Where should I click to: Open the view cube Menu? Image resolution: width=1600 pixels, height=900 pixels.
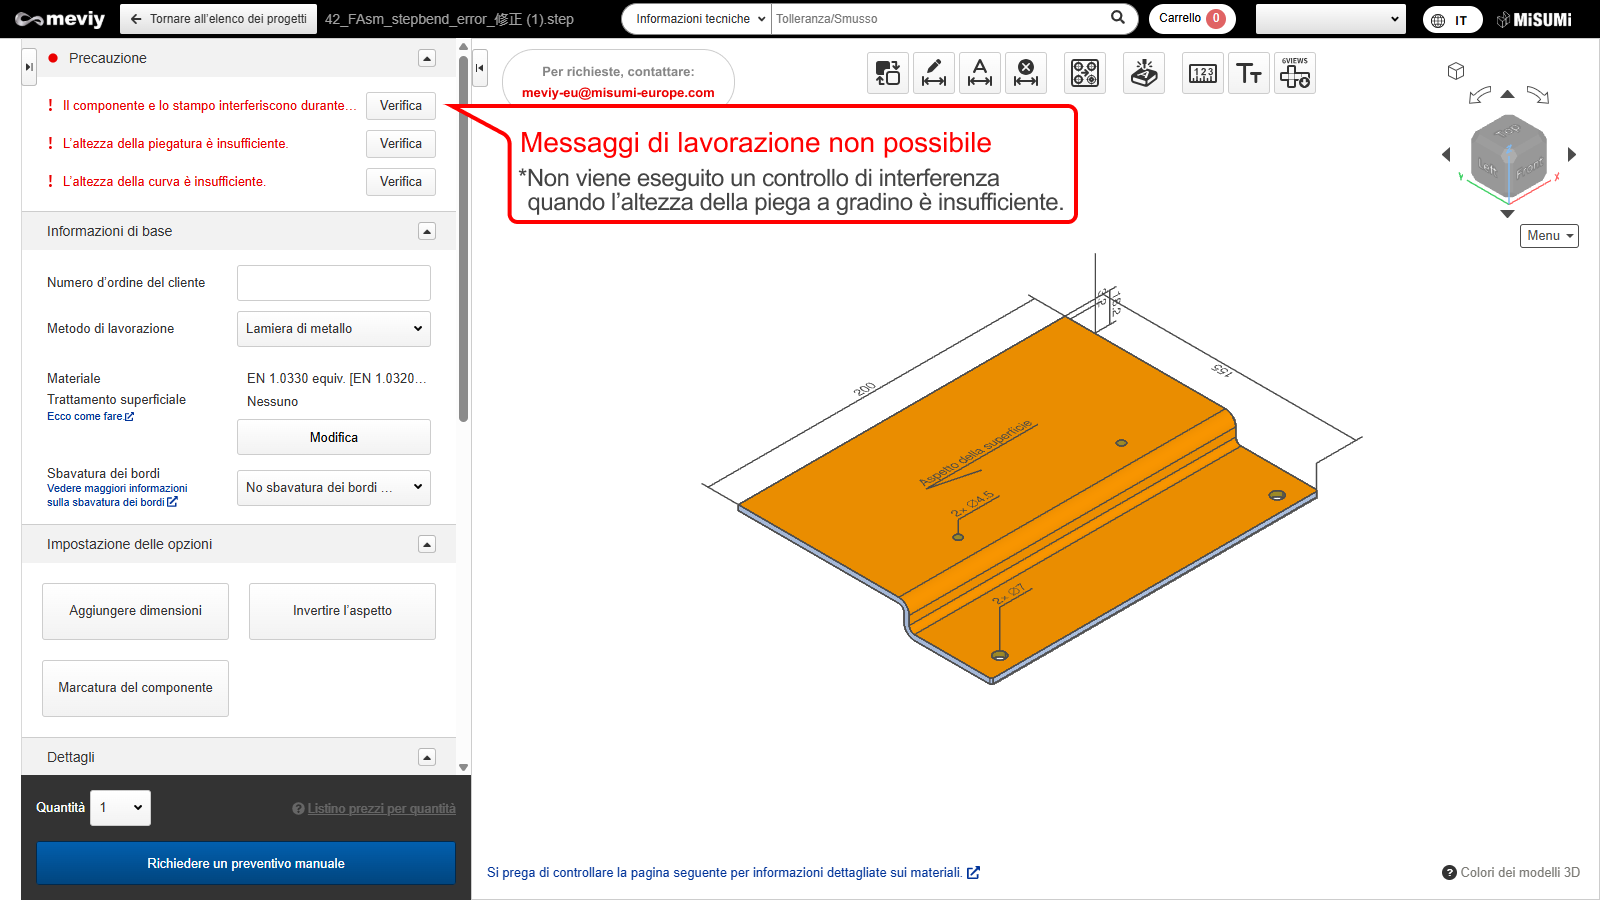pos(1549,236)
